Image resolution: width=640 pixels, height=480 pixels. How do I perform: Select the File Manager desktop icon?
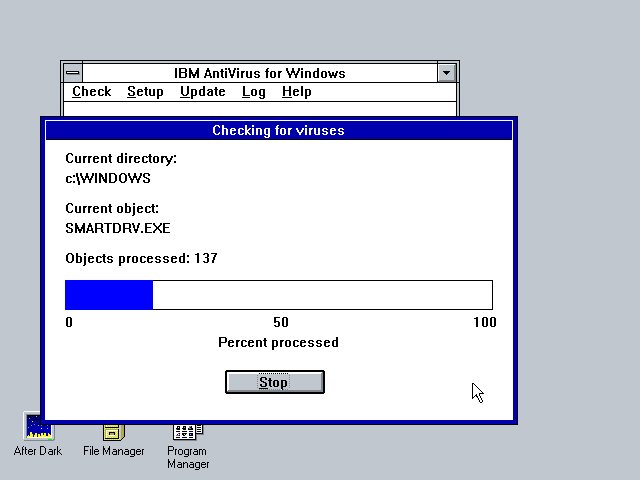point(113,440)
